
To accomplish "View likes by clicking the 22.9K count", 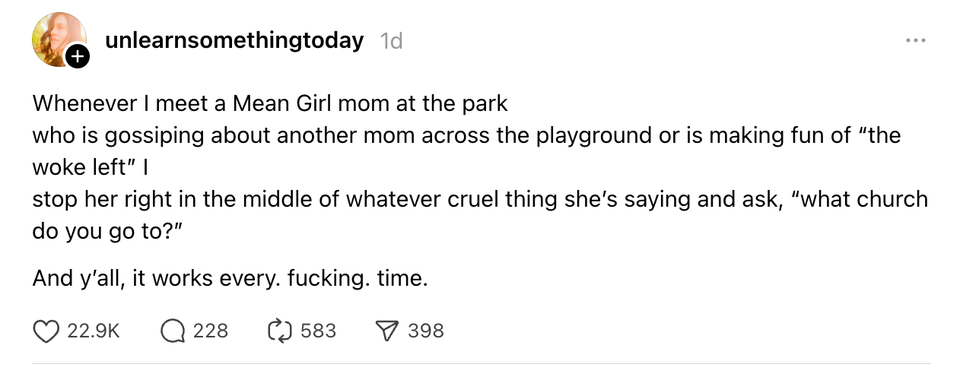I will pos(93,331).
